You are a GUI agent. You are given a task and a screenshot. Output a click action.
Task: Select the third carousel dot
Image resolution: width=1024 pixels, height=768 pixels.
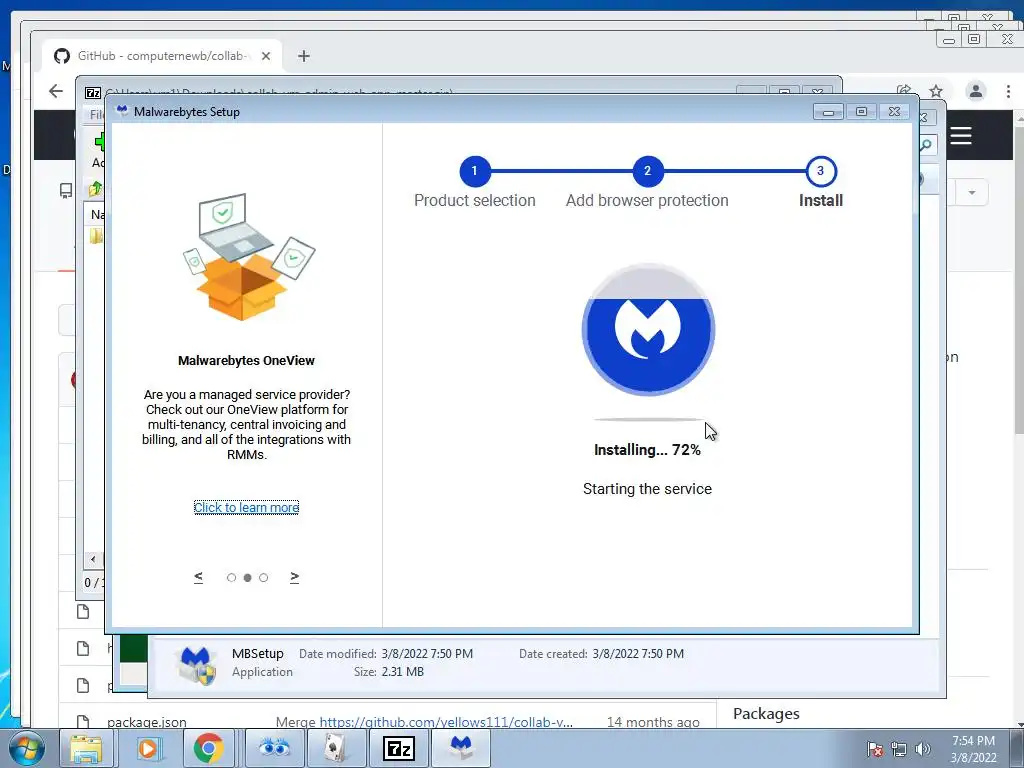[x=263, y=577]
